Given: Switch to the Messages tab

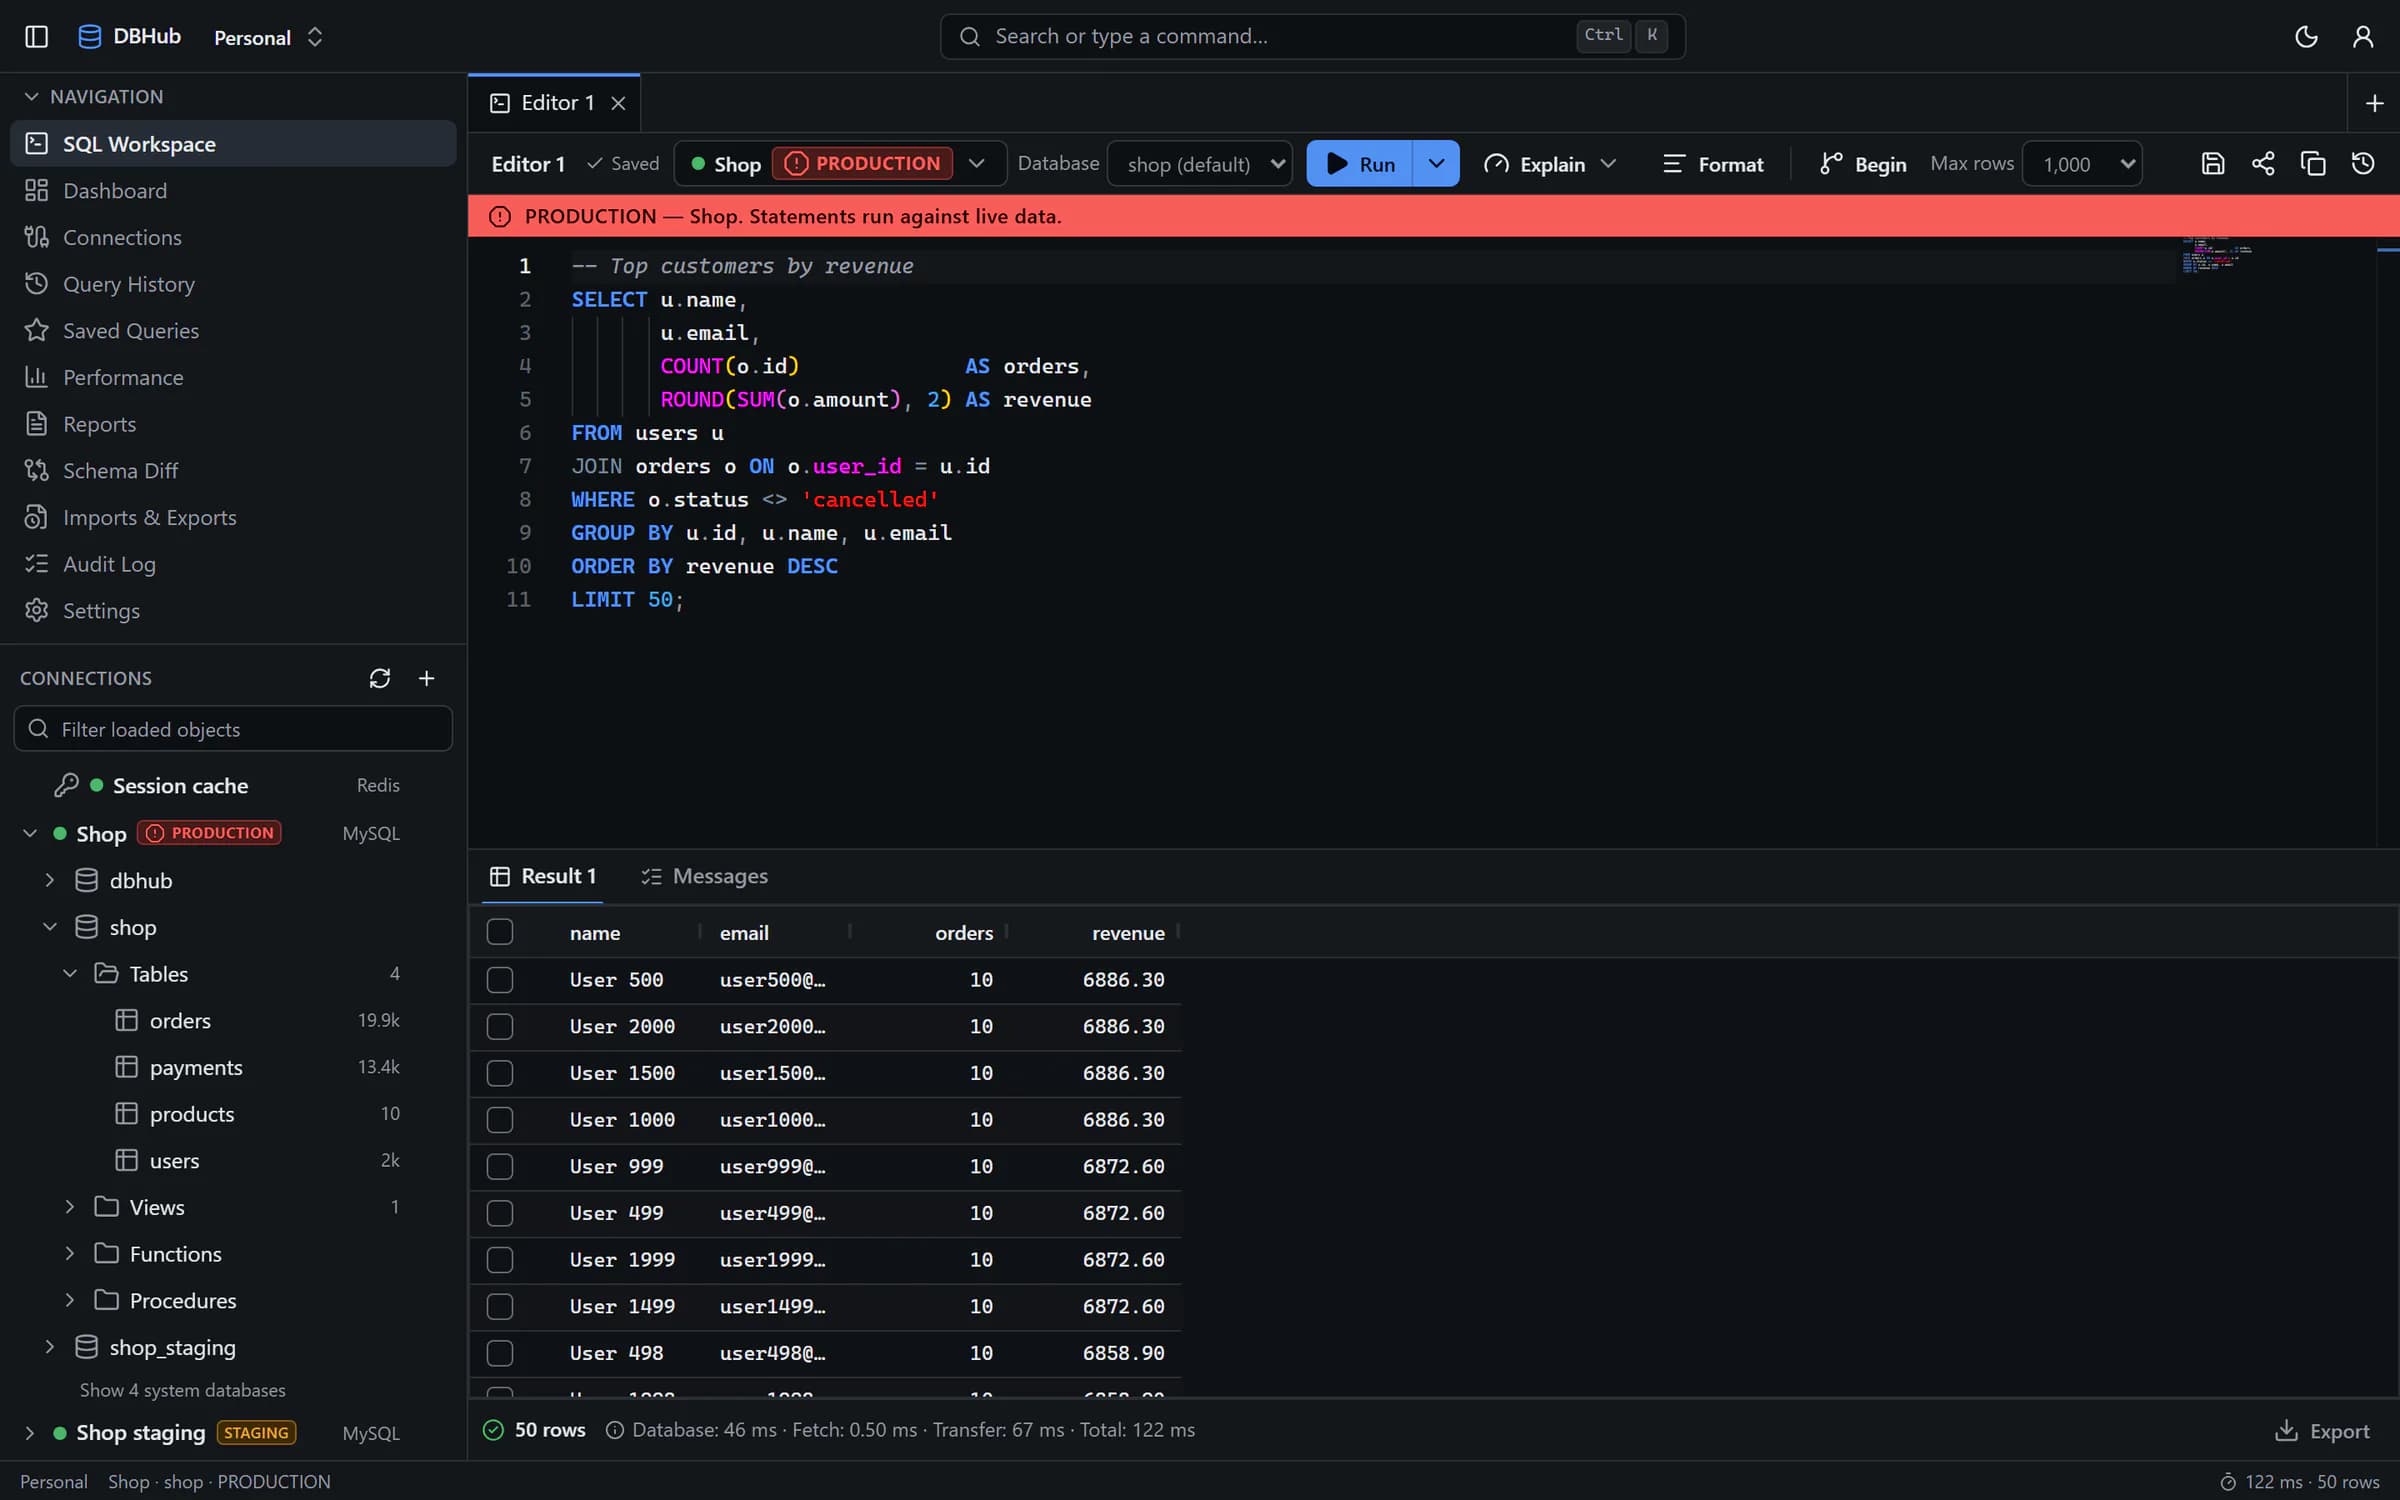Looking at the screenshot, I should (705, 876).
